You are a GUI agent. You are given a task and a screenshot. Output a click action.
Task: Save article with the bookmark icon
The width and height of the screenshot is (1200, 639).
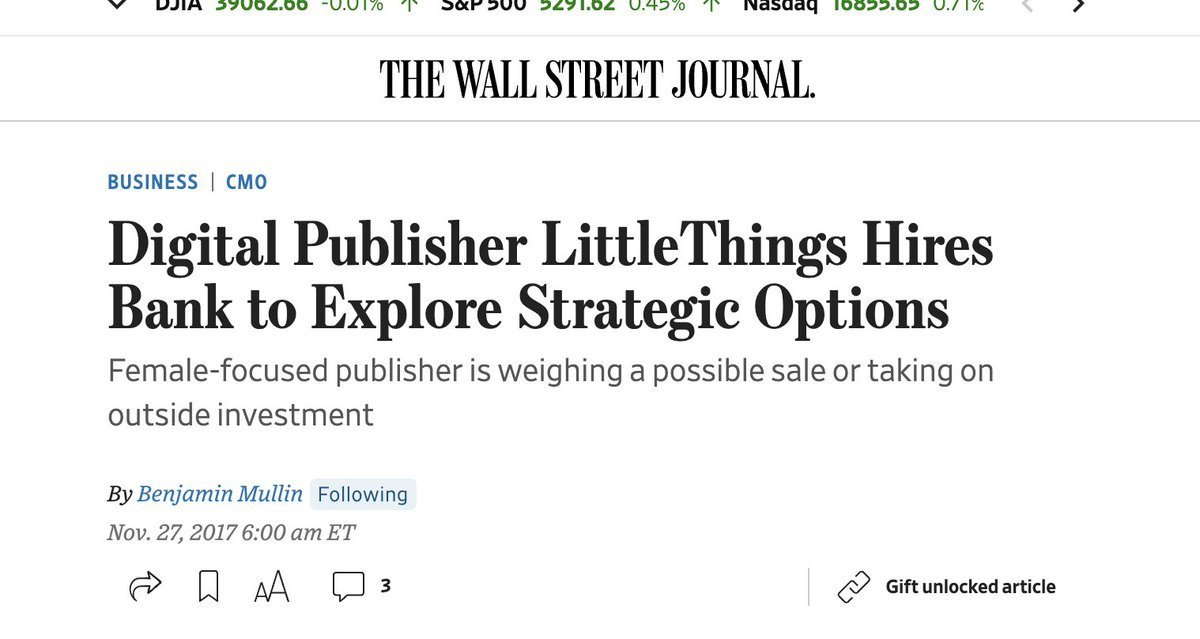[x=208, y=587]
